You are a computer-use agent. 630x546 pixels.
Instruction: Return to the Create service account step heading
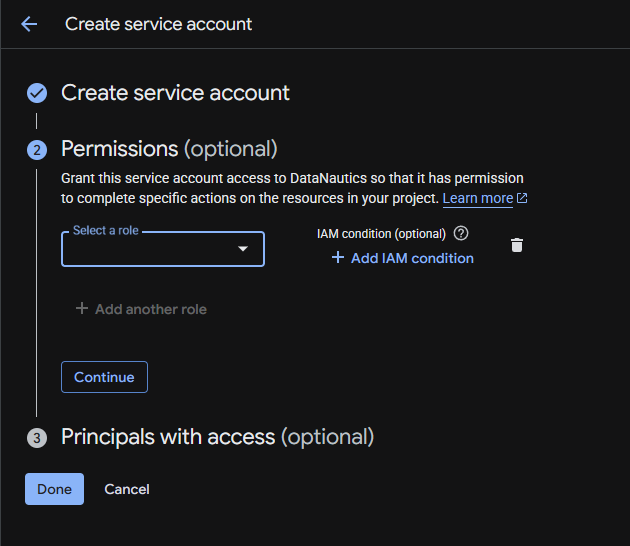pyautogui.click(x=175, y=93)
